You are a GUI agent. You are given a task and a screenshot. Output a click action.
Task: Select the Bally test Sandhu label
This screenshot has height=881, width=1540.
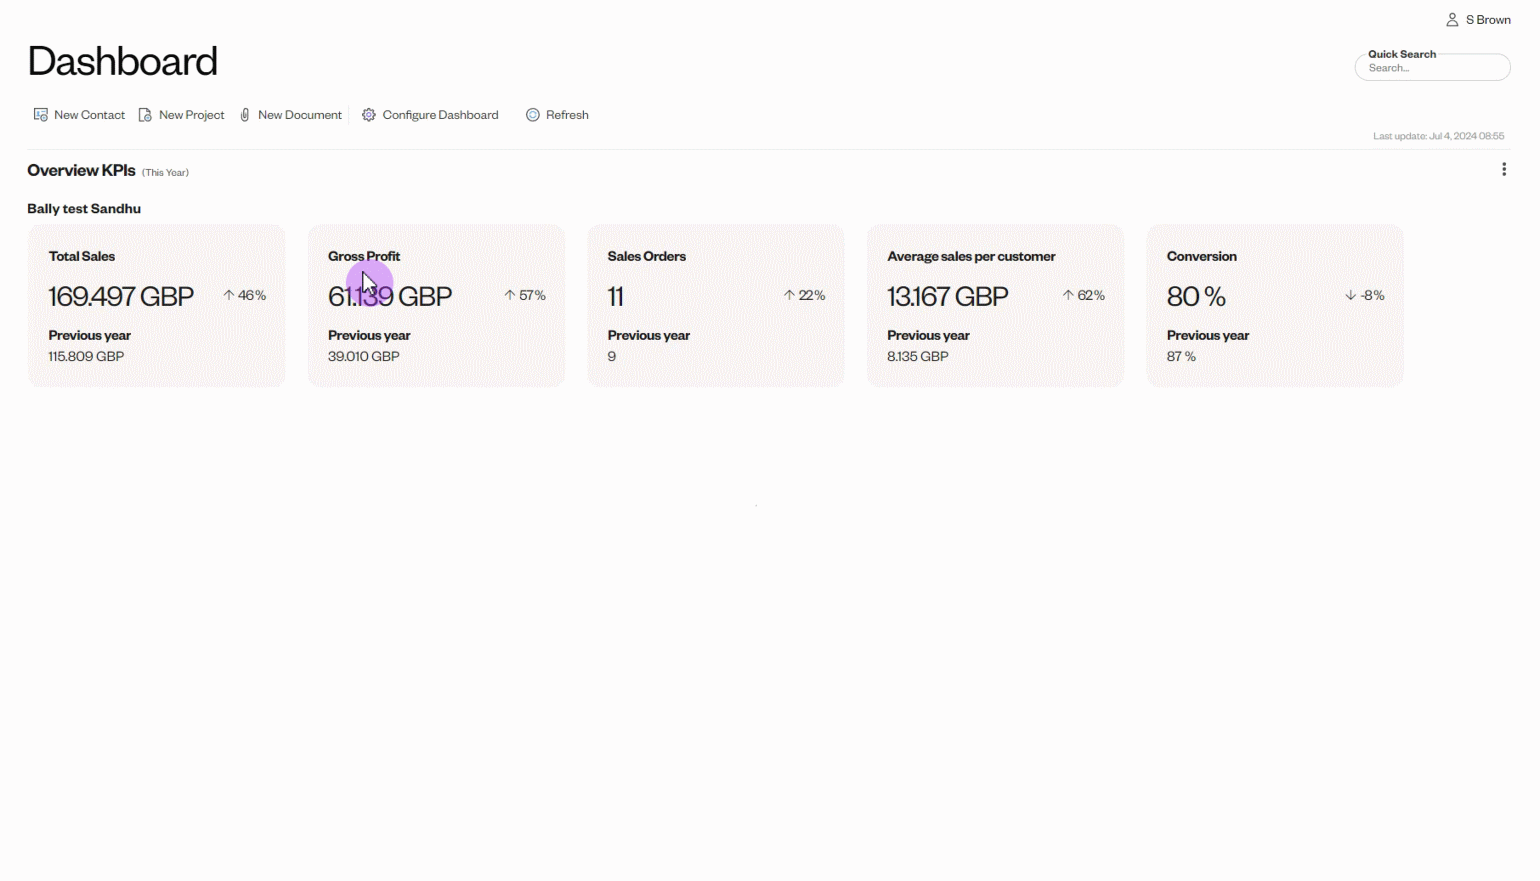[x=84, y=208]
